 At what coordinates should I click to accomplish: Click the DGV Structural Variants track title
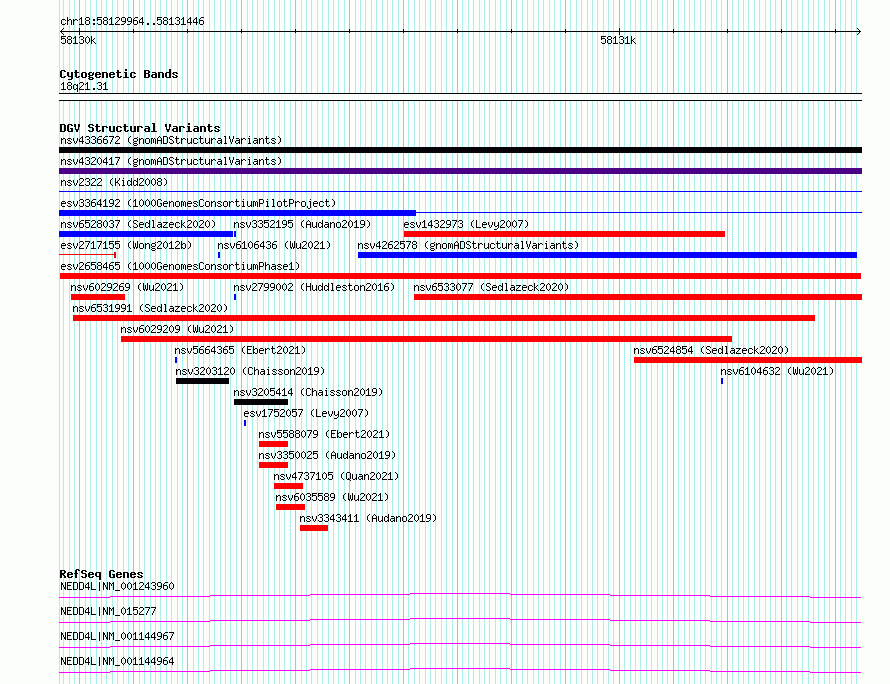point(140,128)
